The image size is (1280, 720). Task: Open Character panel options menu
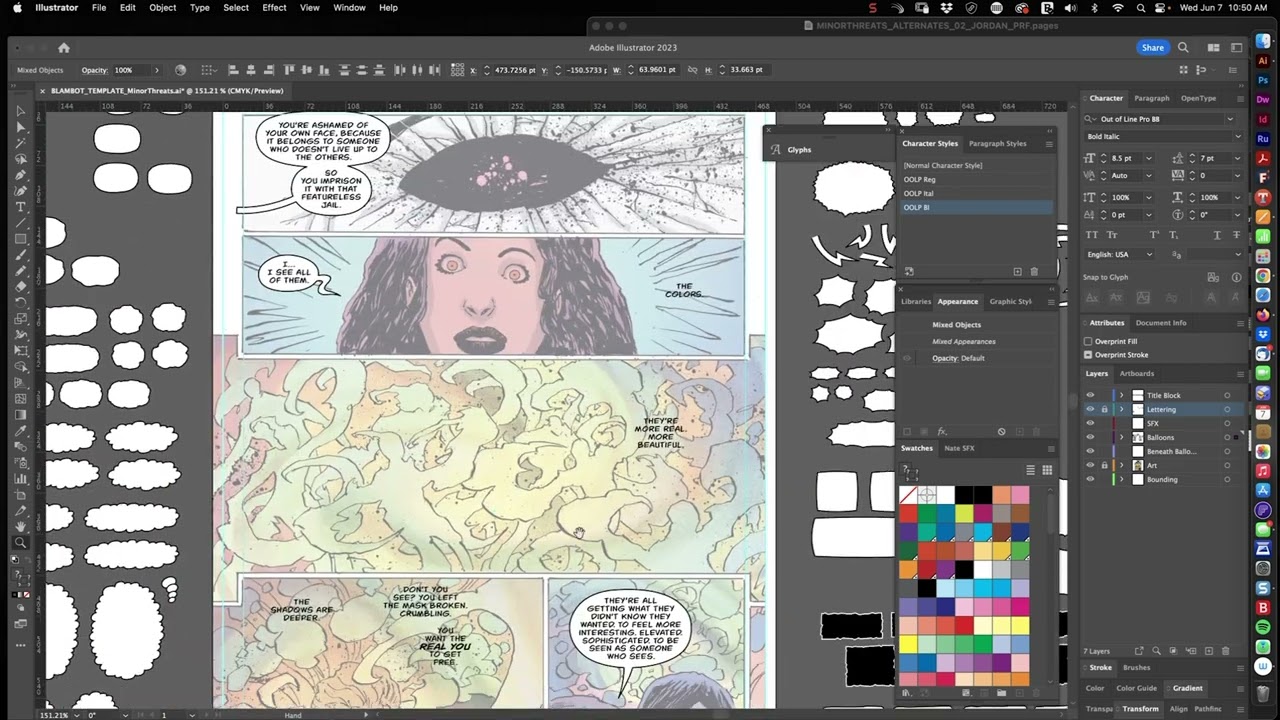1239,98
